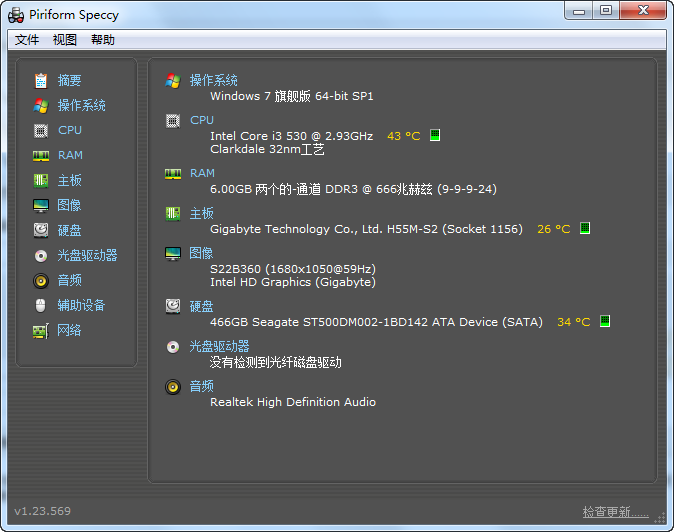Click disc icon beside 光盘驱动器 heading in summary
Image resolution: width=674 pixels, height=532 pixels.
click(x=173, y=347)
